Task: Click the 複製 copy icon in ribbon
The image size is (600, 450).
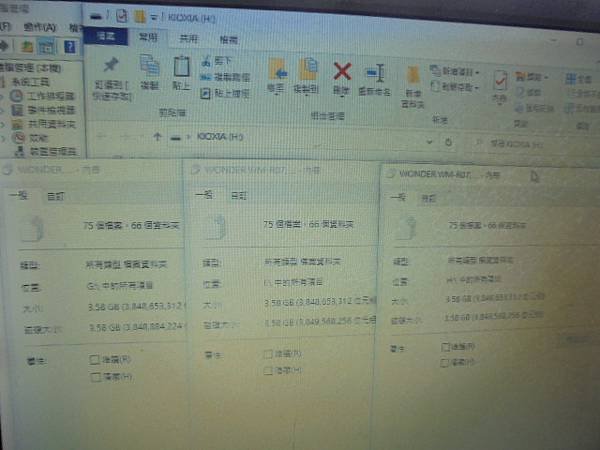Action: [x=150, y=65]
